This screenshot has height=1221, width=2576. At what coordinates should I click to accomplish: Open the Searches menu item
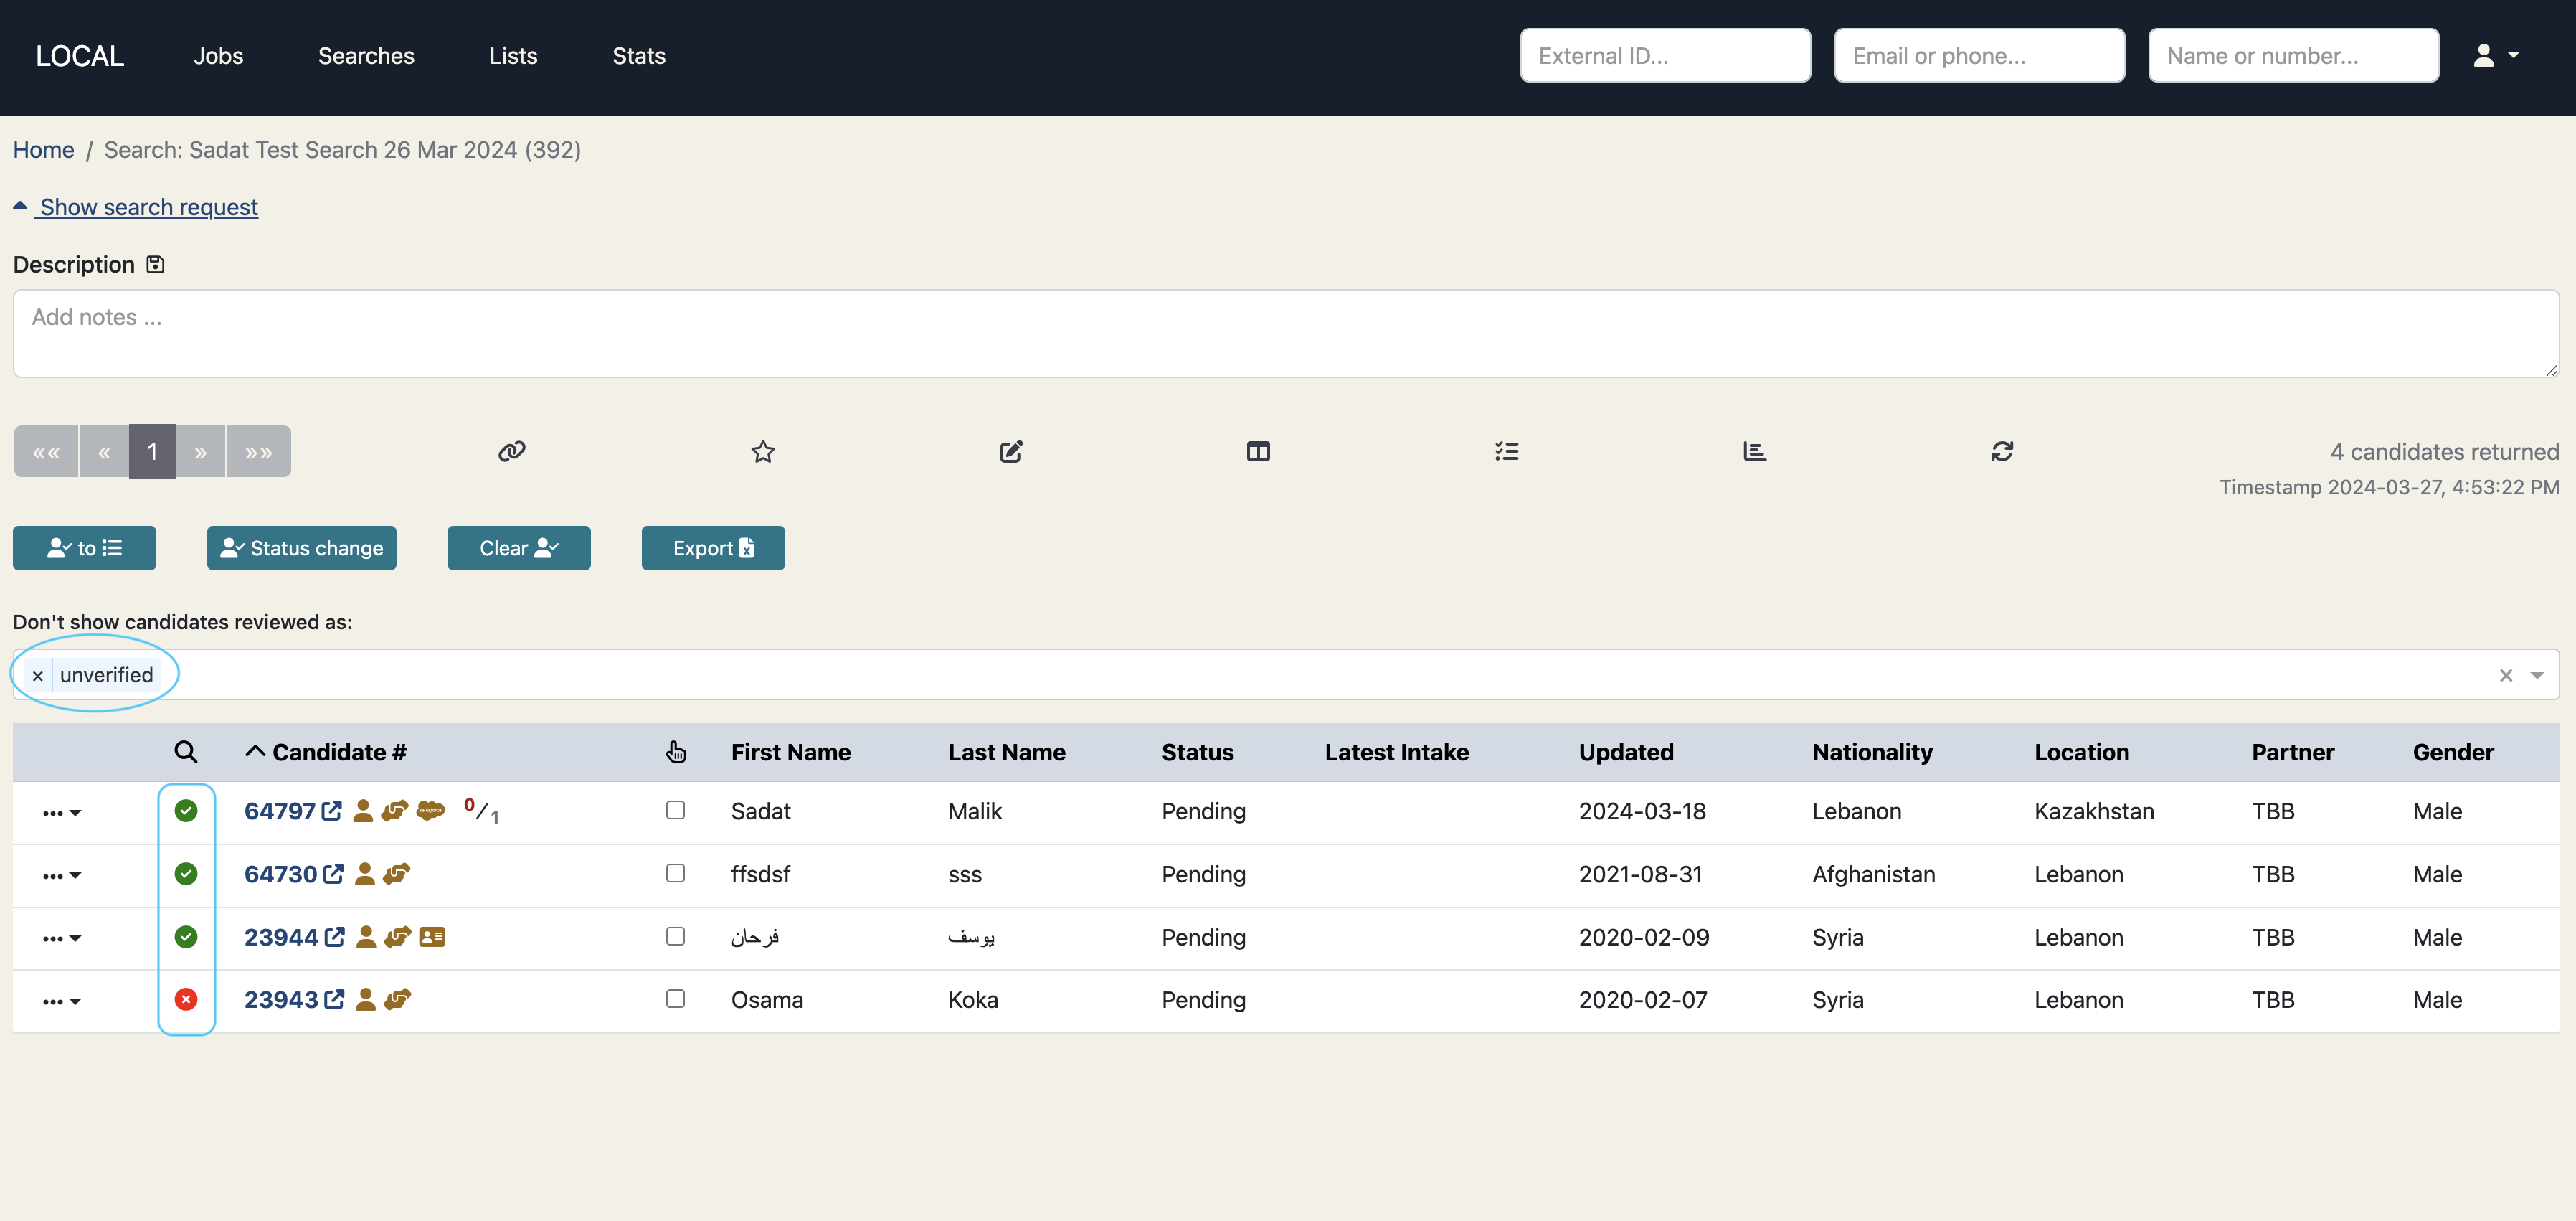coord(366,56)
